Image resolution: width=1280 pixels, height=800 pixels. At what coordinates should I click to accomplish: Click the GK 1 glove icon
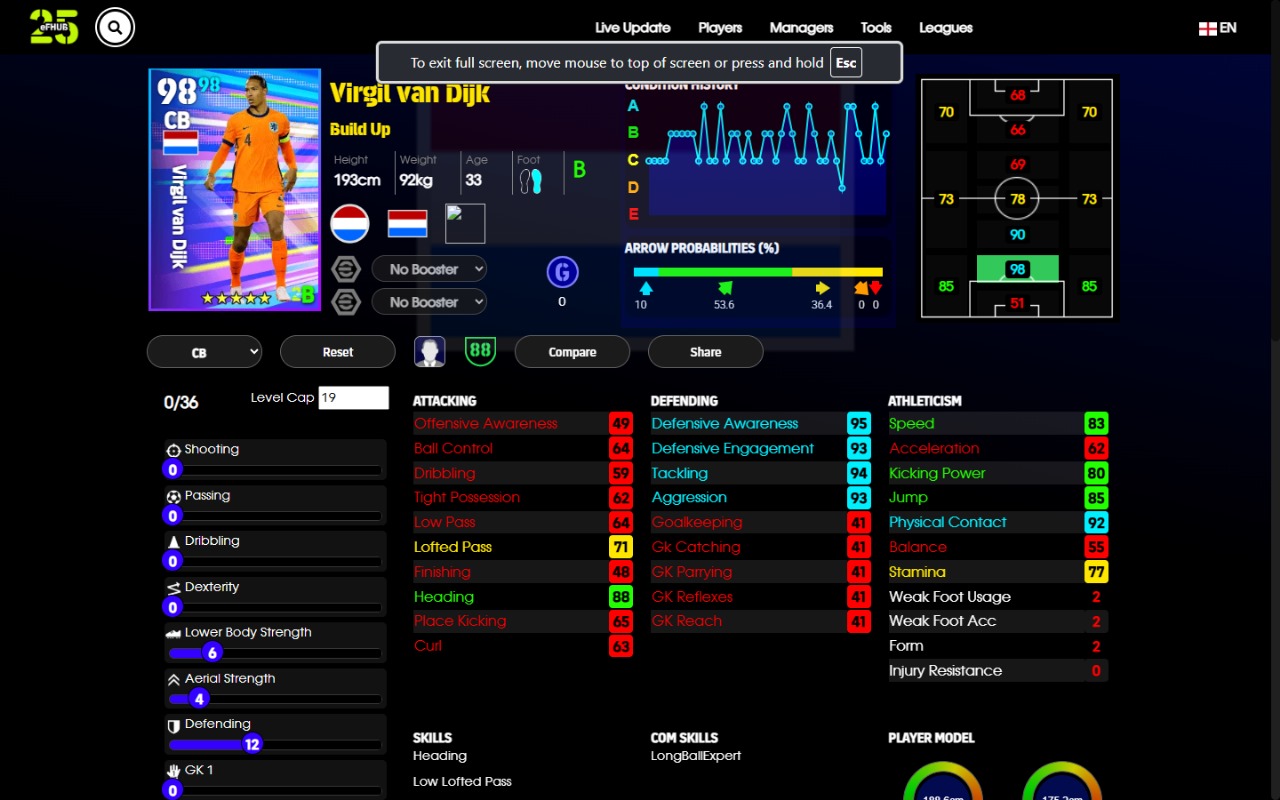[x=173, y=770]
